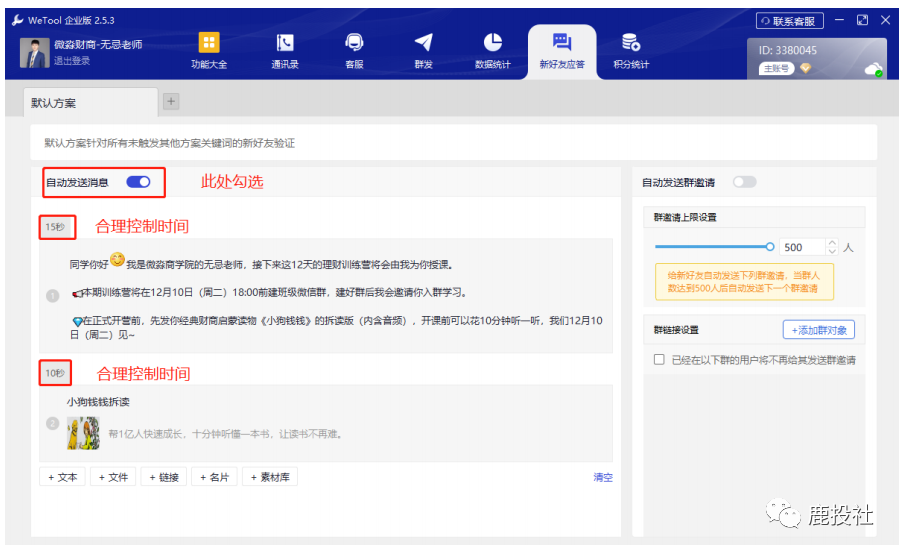Switch to the 新好友应答 tab
Screen dimensions: 903x555
[561, 52]
